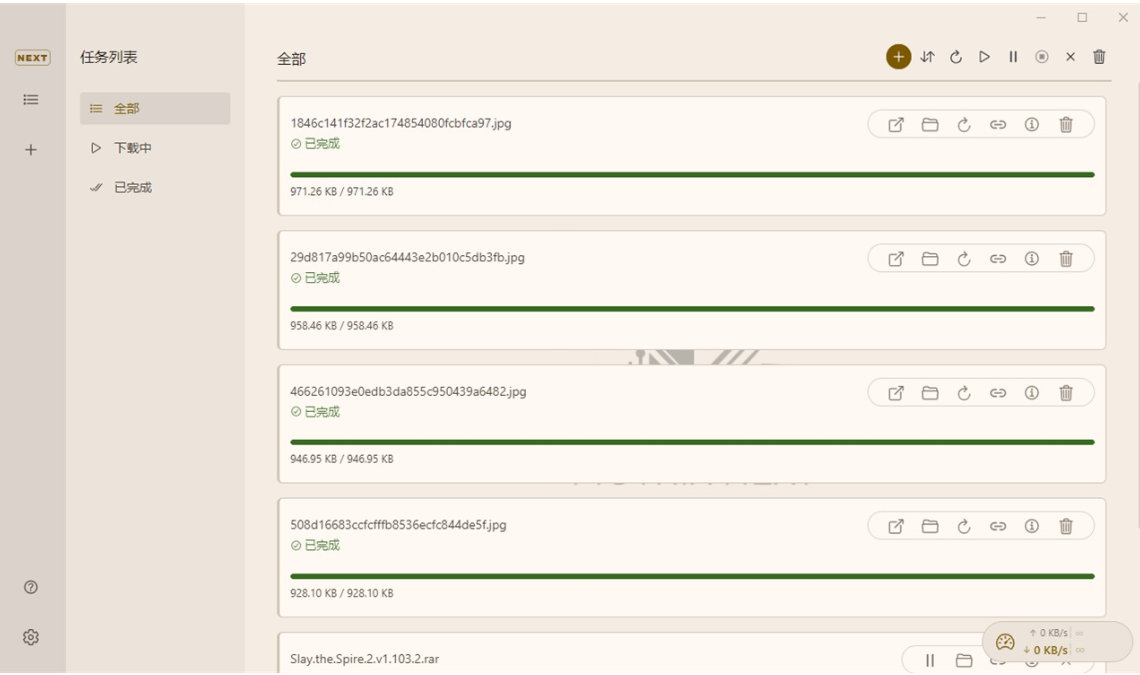Select the 已完成 filter in the task list
The image size is (1140, 675).
pos(155,187)
